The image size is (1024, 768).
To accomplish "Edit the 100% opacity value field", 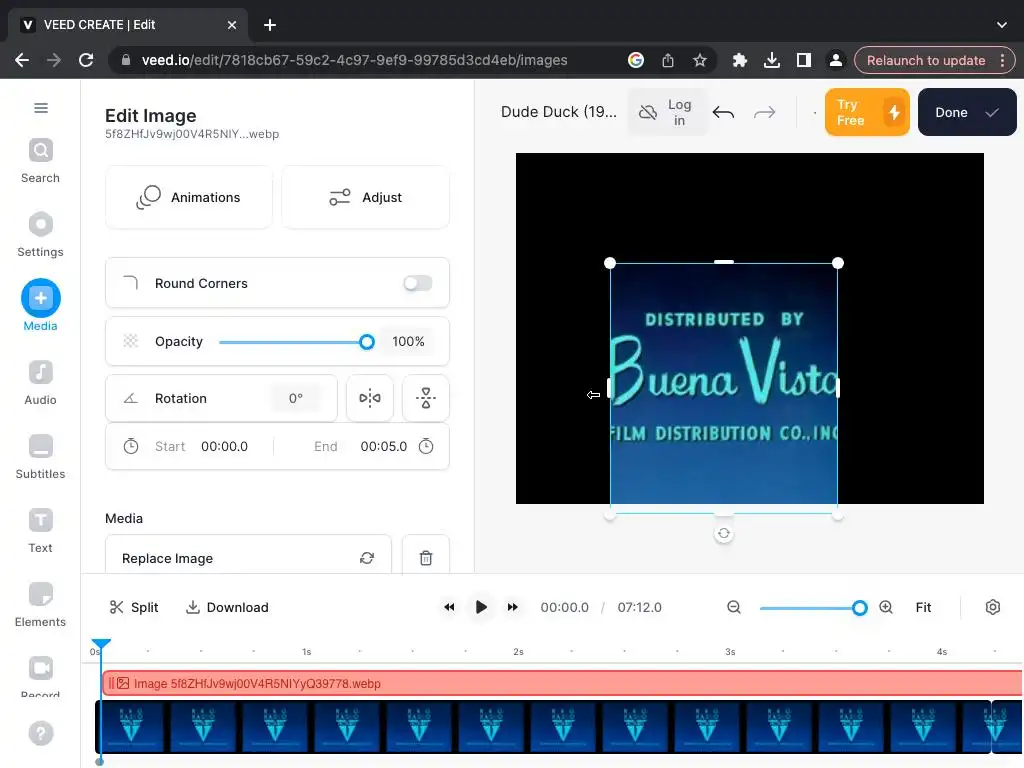I will [x=408, y=342].
